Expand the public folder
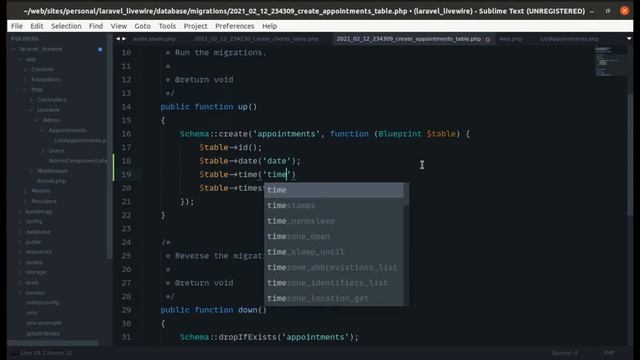The width and height of the screenshot is (640, 360). click(20, 242)
